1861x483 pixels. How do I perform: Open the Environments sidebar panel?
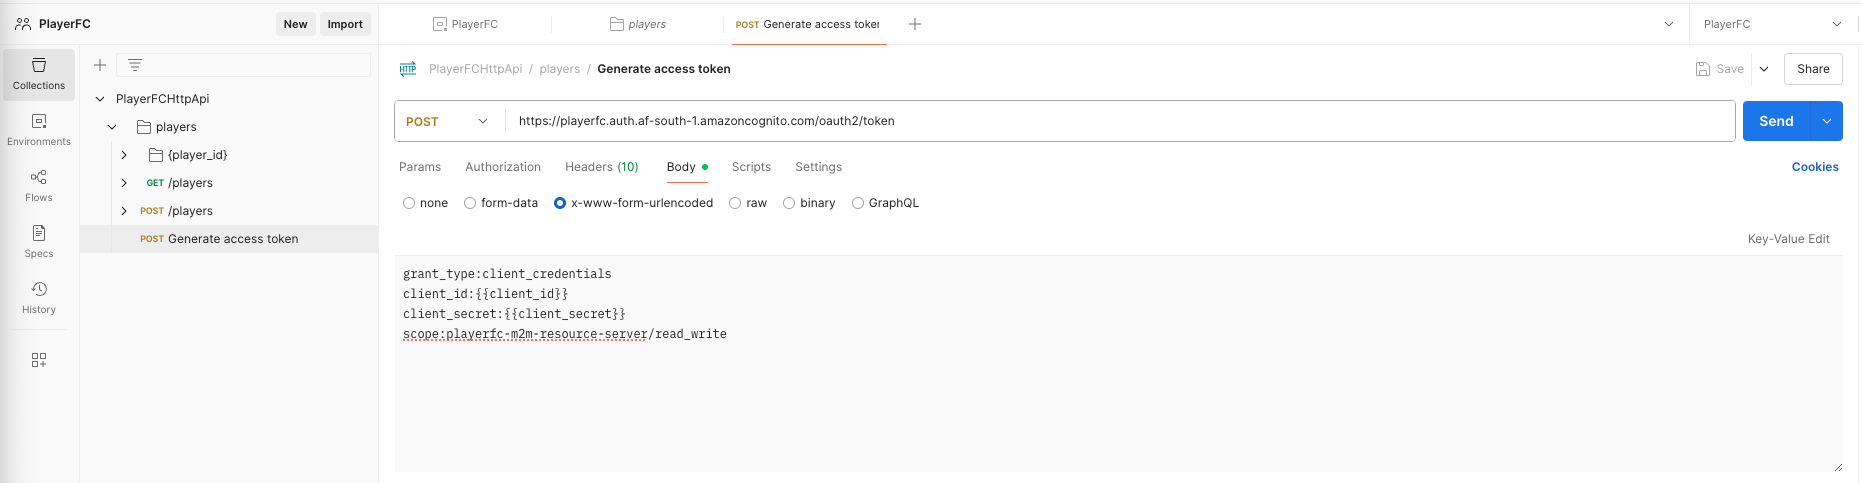click(39, 130)
